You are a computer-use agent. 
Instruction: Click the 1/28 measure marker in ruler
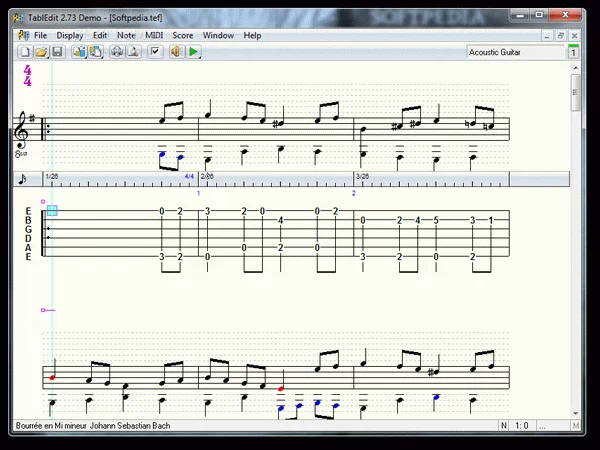pos(52,176)
